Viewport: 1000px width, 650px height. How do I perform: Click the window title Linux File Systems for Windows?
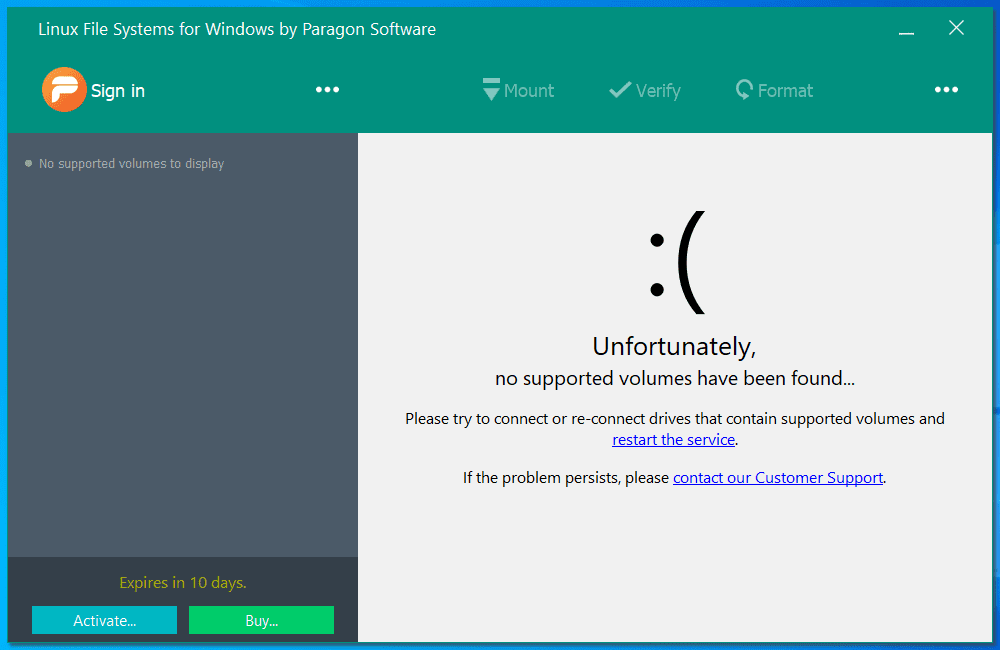pos(237,29)
